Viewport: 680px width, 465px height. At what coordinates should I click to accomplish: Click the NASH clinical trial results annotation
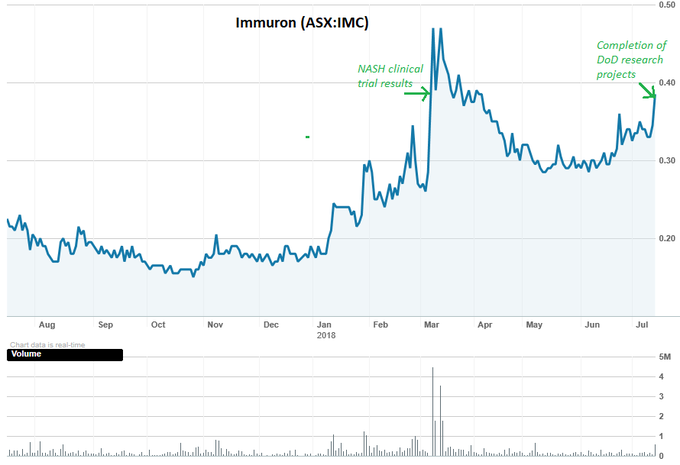point(390,76)
